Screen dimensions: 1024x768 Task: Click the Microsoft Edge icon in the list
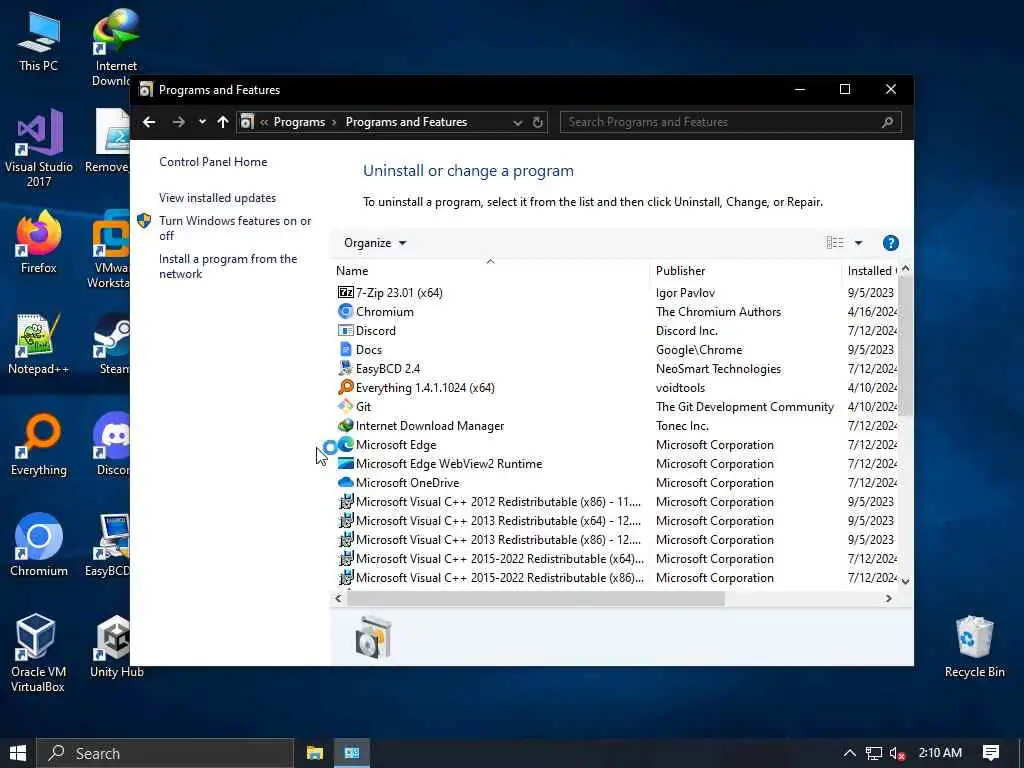(345, 445)
